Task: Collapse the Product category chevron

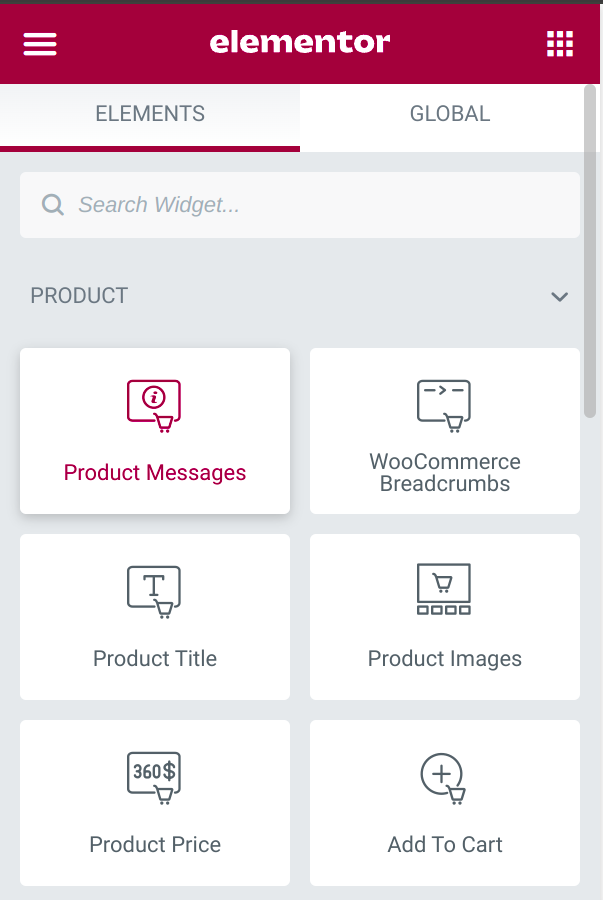Action: pos(559,297)
